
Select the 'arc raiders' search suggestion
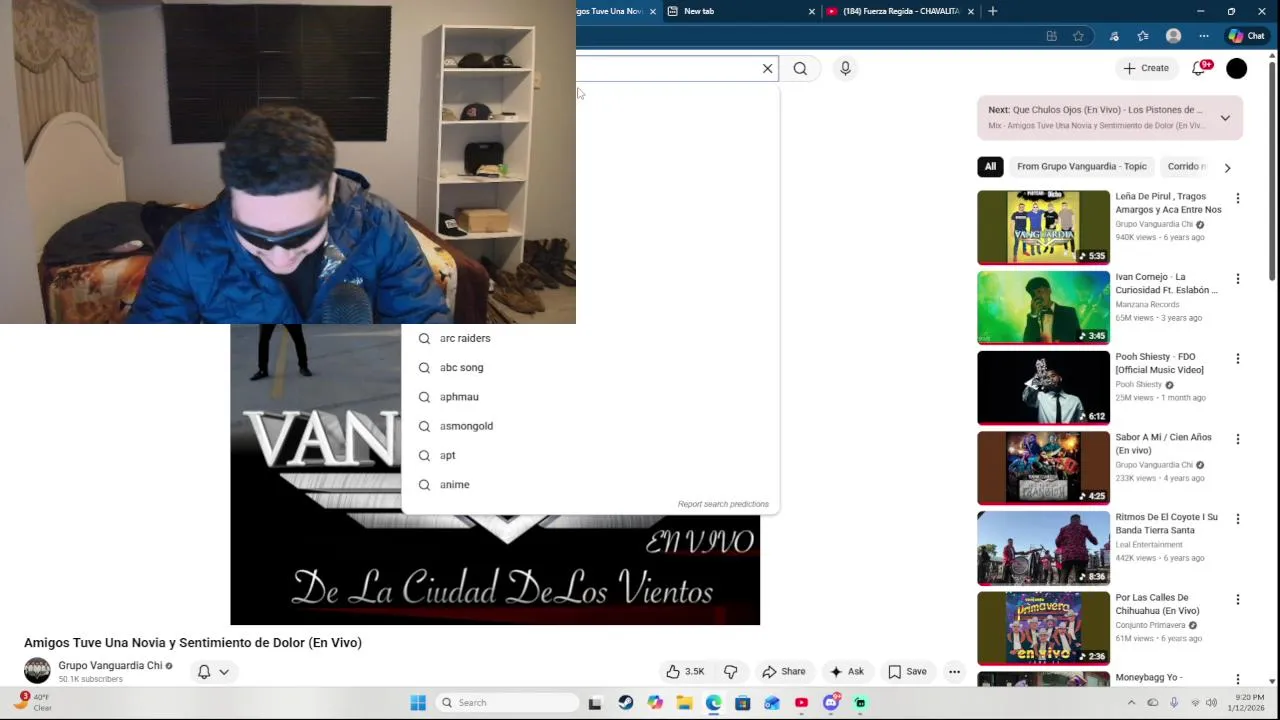(x=590, y=338)
